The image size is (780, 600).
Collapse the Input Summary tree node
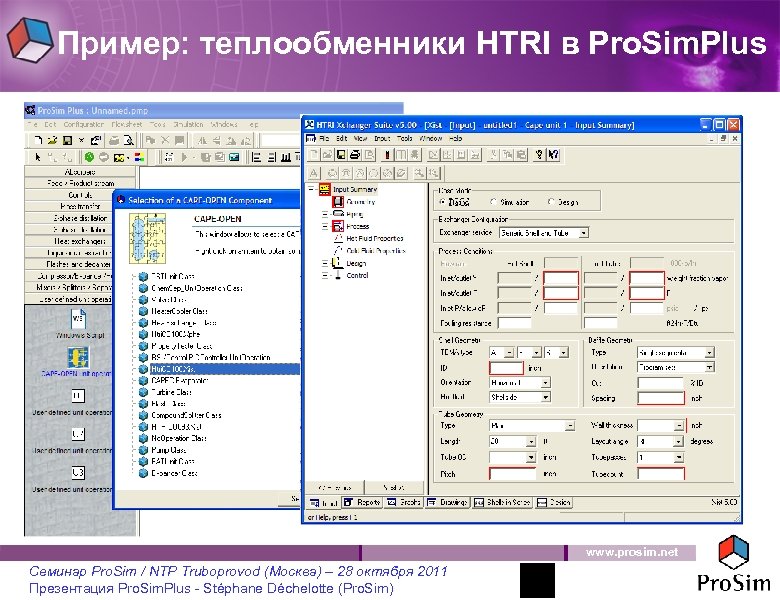click(x=311, y=189)
